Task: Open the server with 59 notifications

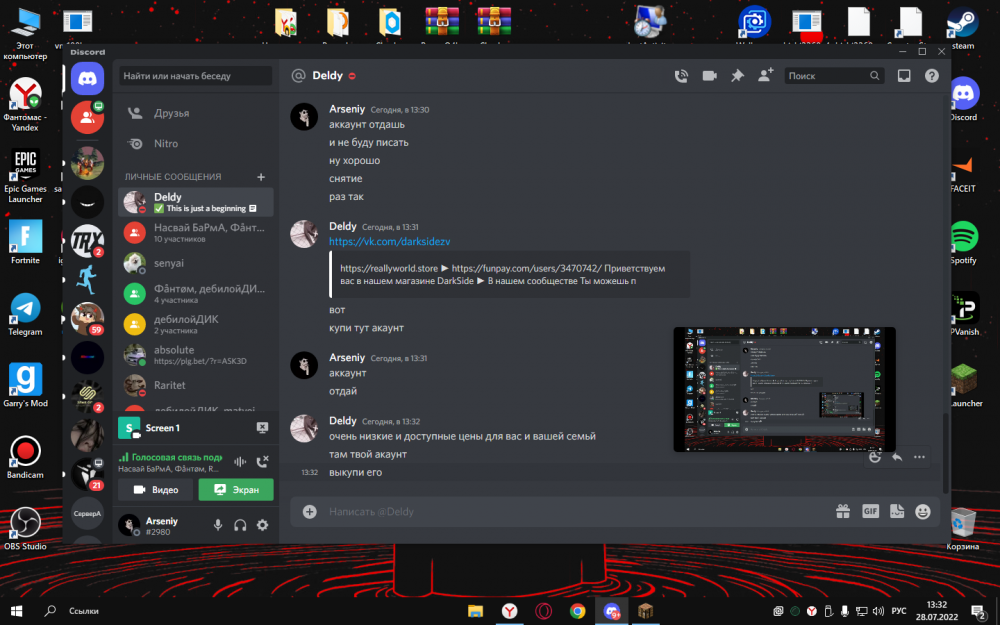Action: pyautogui.click(x=87, y=318)
